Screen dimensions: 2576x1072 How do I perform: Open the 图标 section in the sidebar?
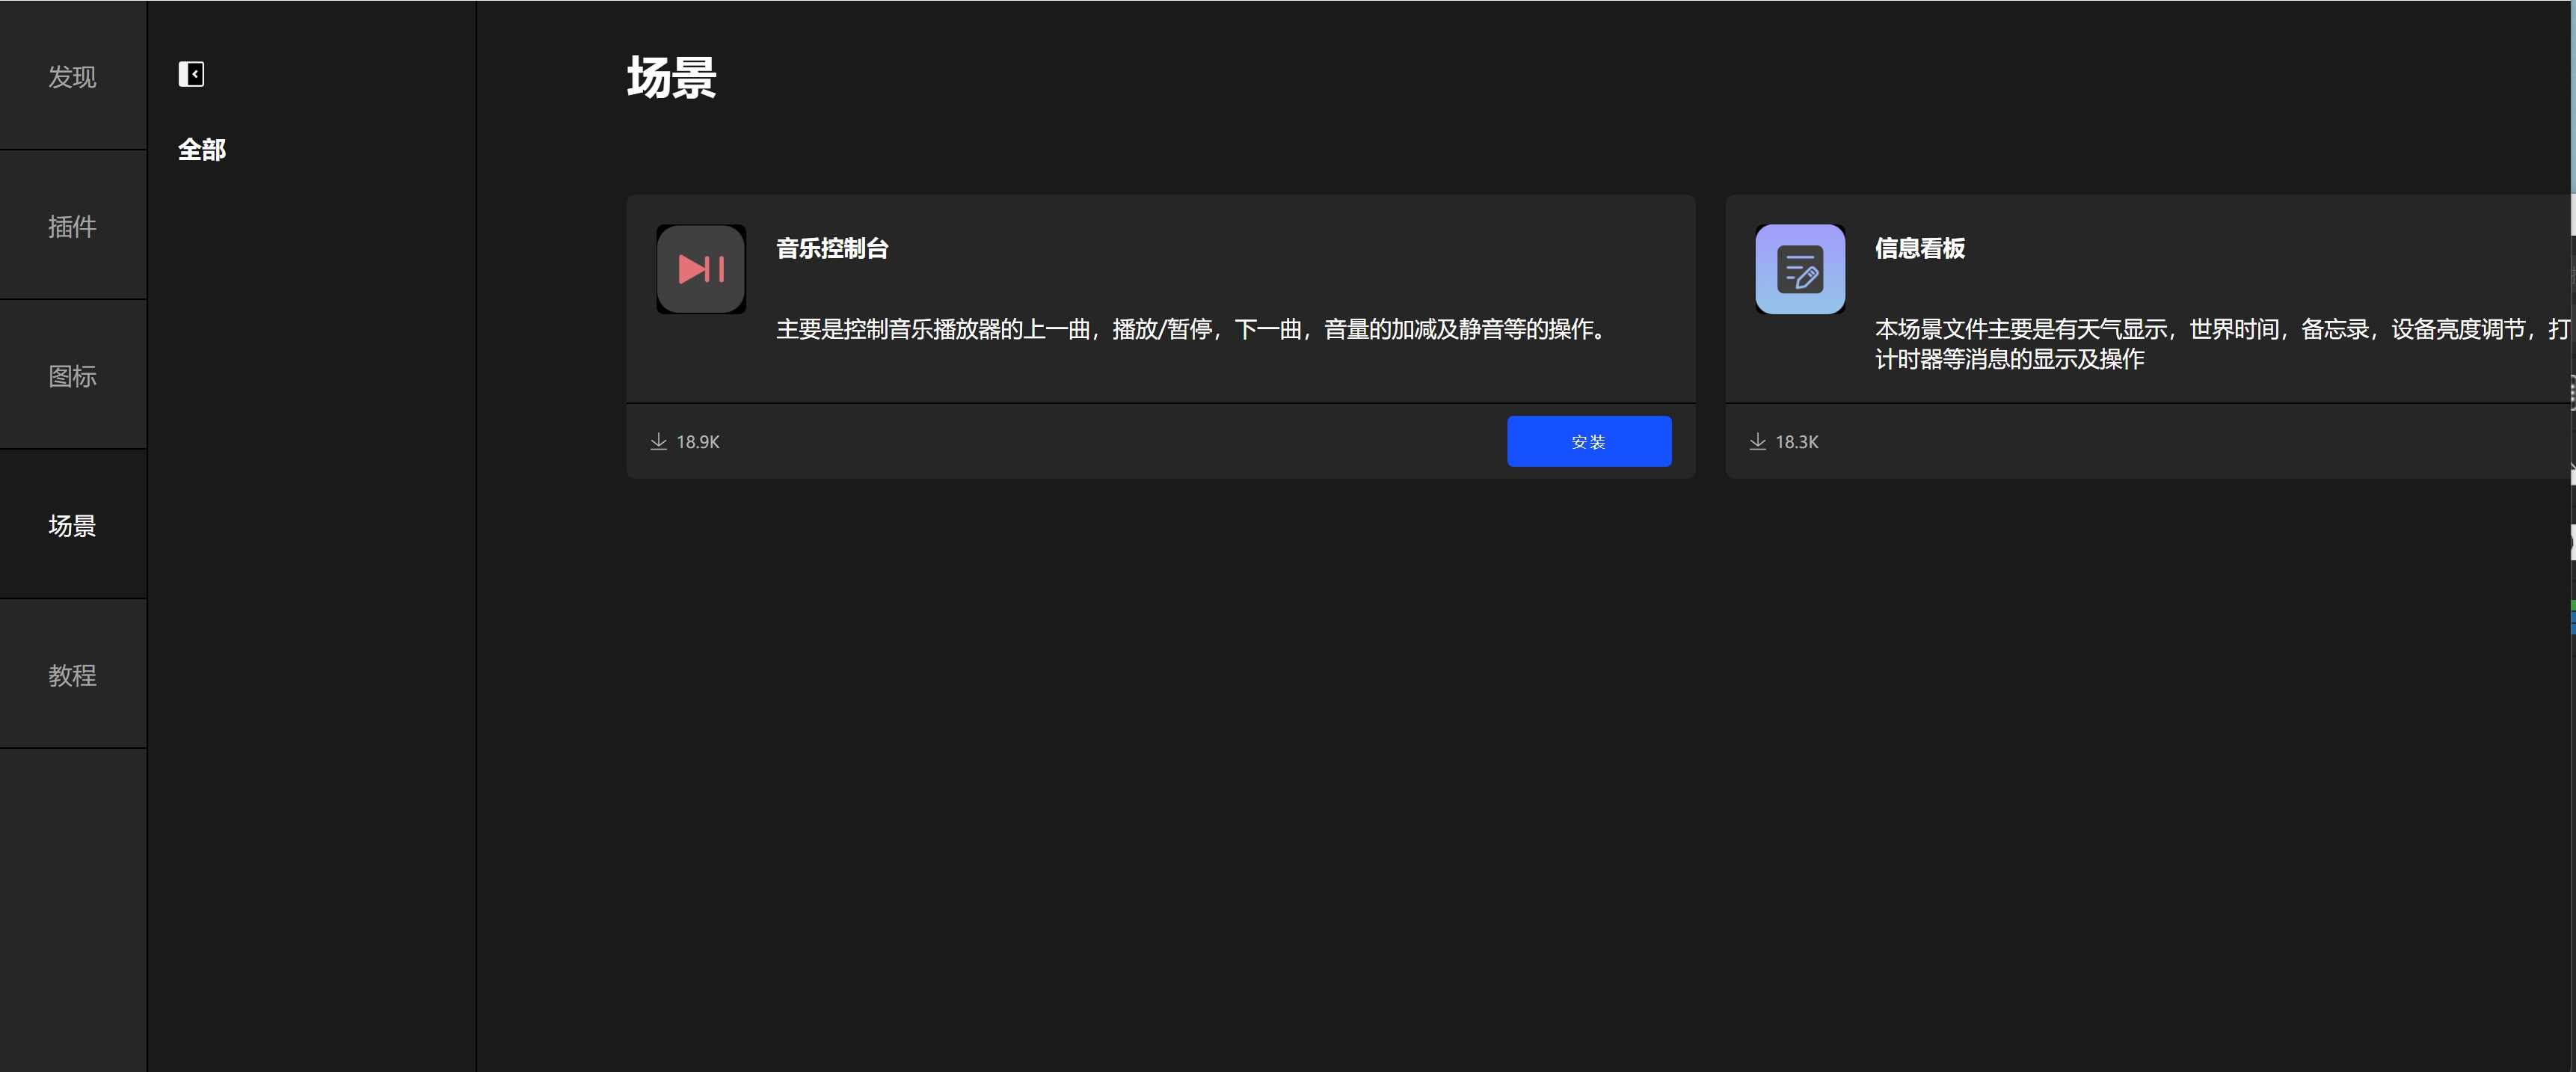tap(72, 376)
